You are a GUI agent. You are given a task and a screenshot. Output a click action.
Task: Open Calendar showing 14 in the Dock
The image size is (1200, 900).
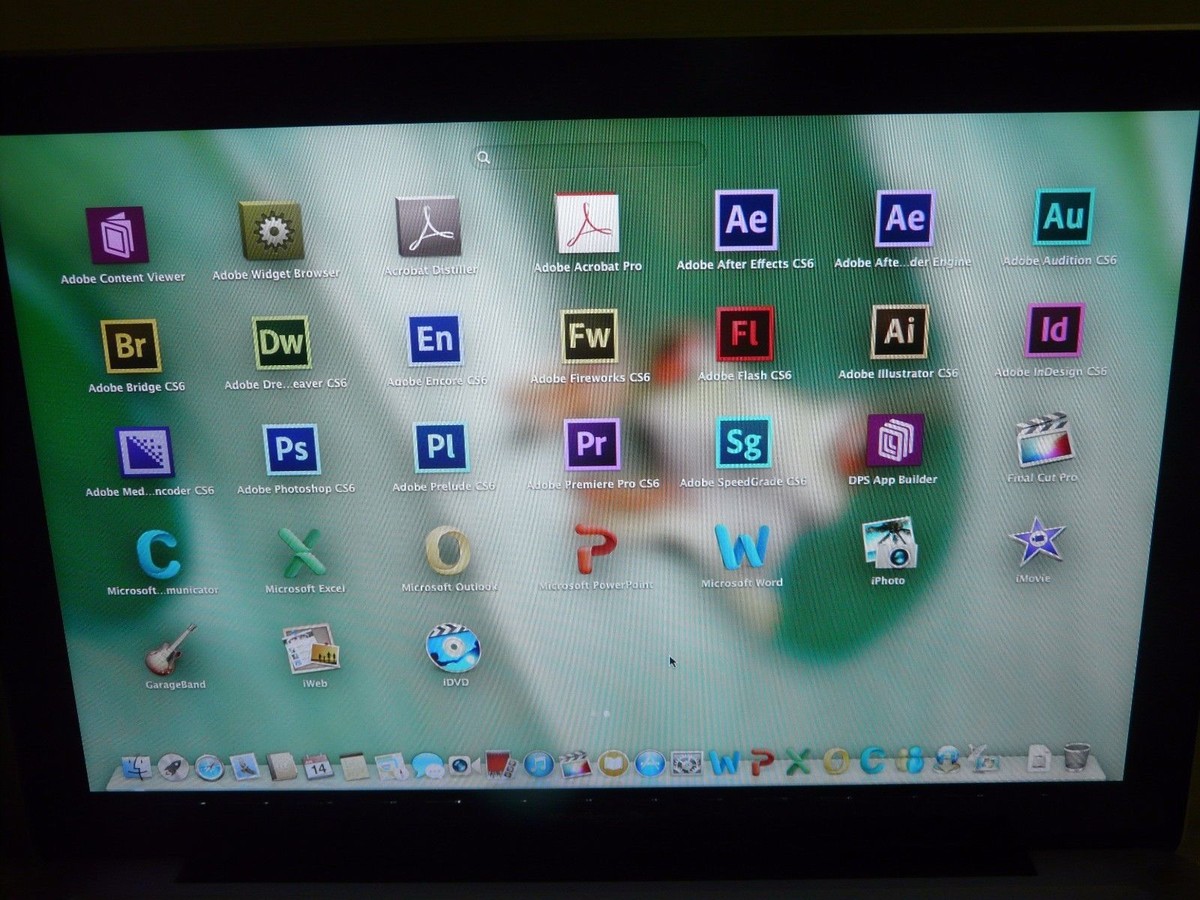318,767
